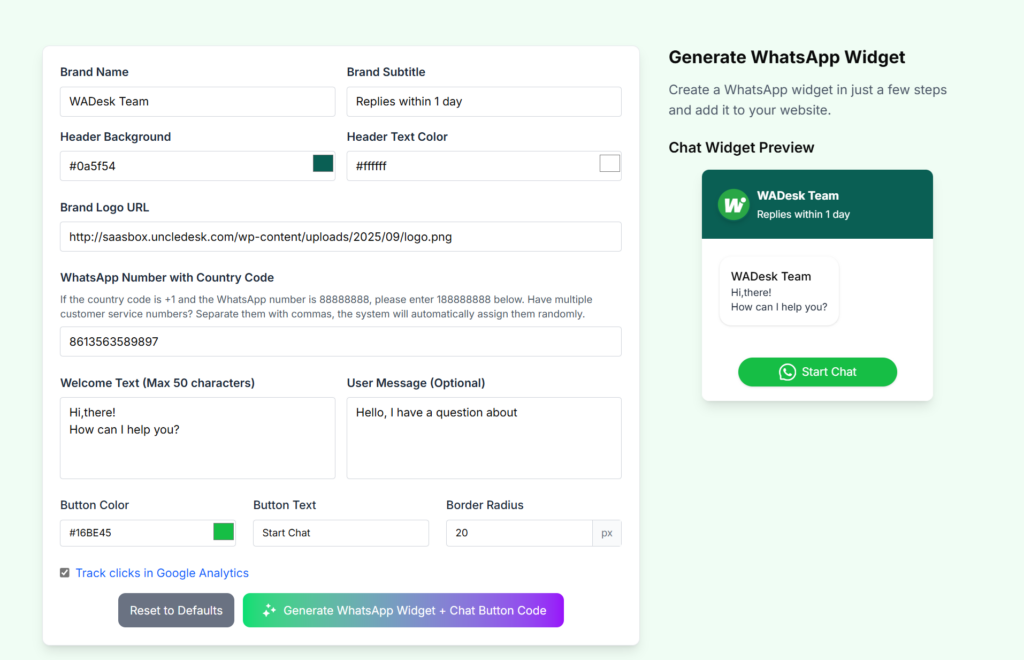Click Reset to Defaults button
The width and height of the screenshot is (1024, 660).
[x=176, y=610]
